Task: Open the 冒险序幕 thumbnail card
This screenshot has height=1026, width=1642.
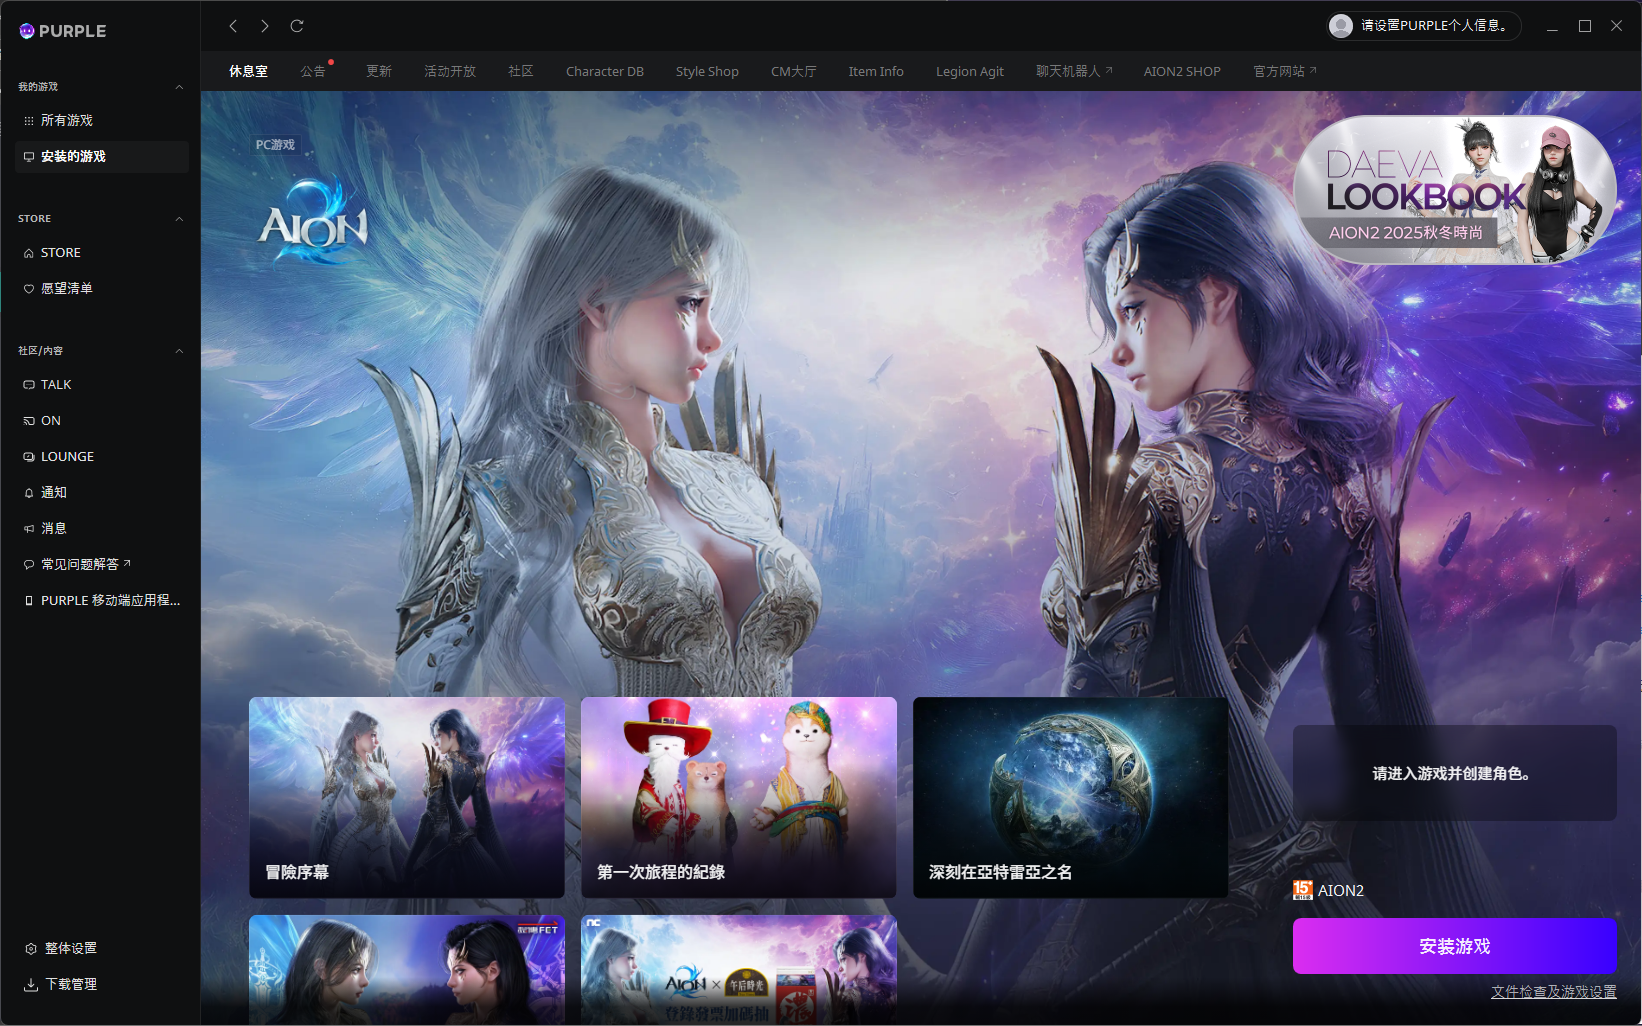Action: pyautogui.click(x=406, y=797)
